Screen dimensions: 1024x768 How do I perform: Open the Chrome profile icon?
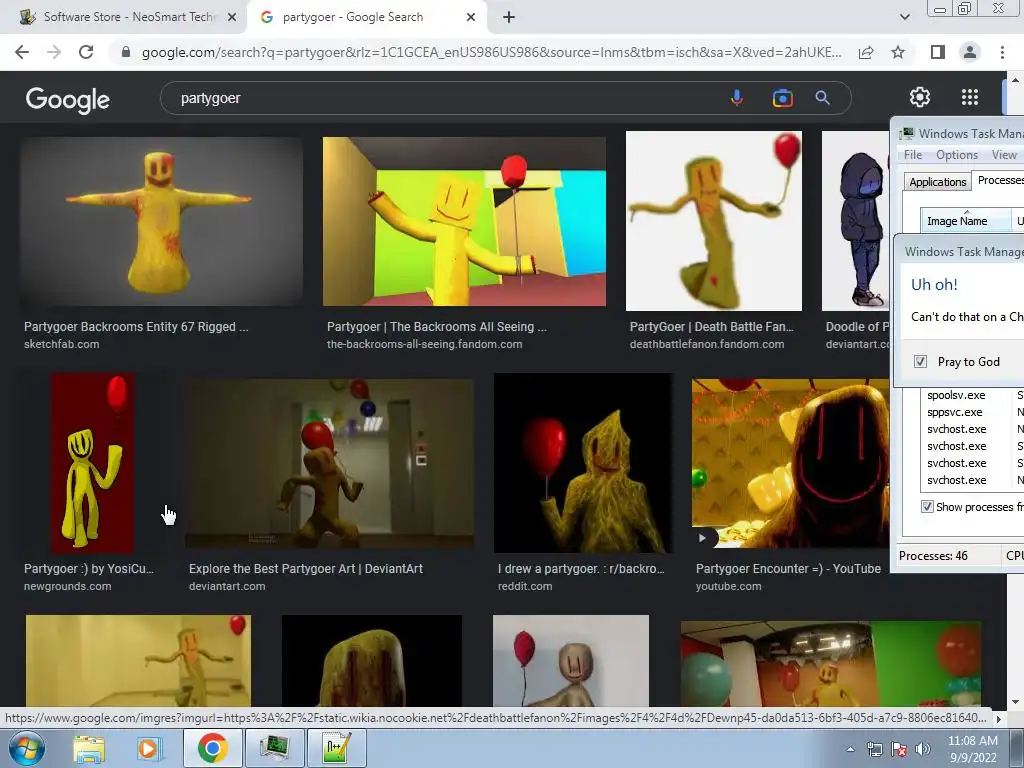tap(970, 52)
